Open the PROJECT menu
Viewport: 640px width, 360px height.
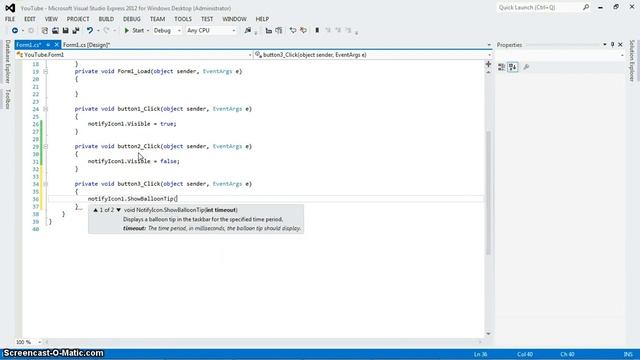click(78, 19)
